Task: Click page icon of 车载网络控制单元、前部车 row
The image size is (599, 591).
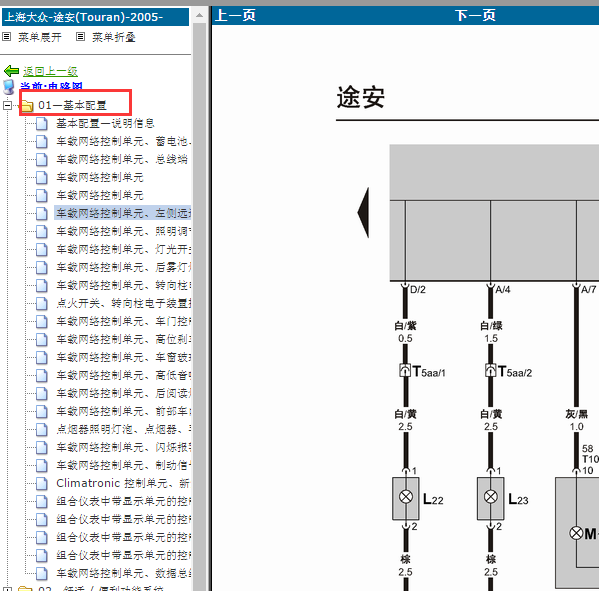Action: coord(42,411)
